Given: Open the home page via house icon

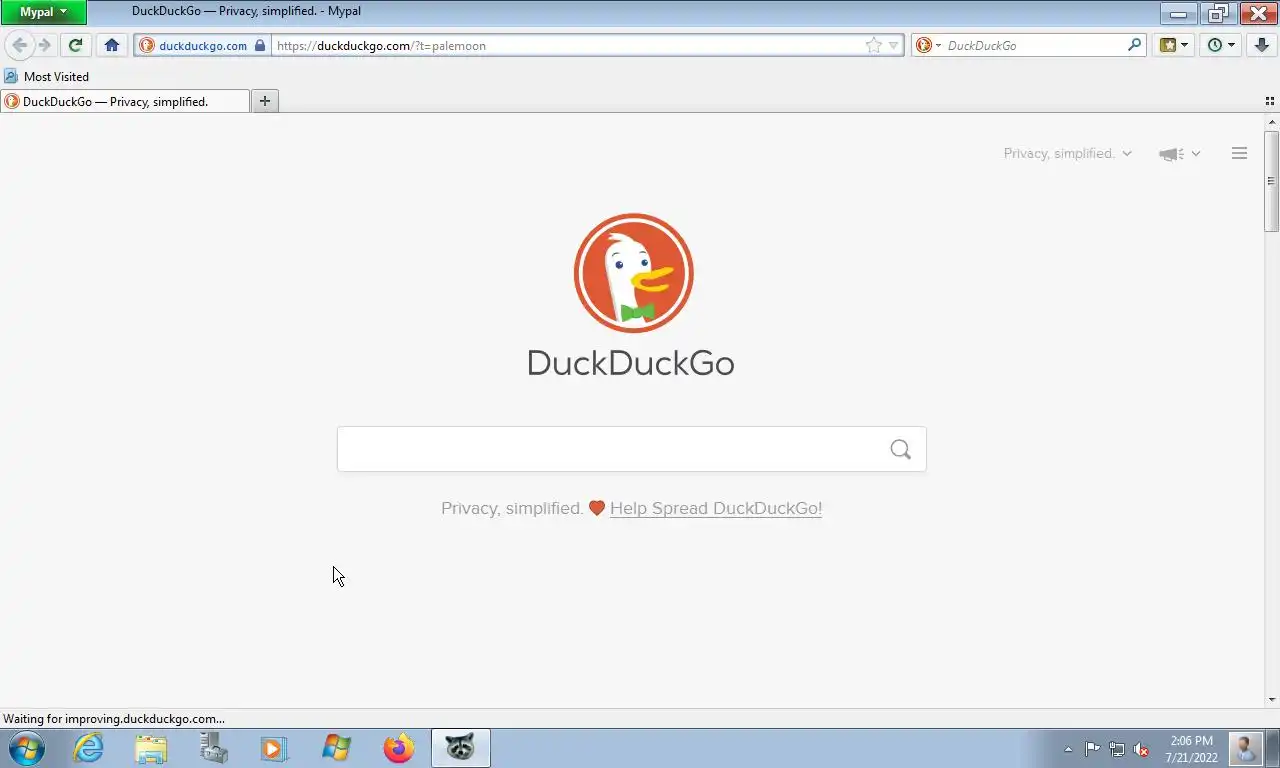Looking at the screenshot, I should (x=112, y=45).
